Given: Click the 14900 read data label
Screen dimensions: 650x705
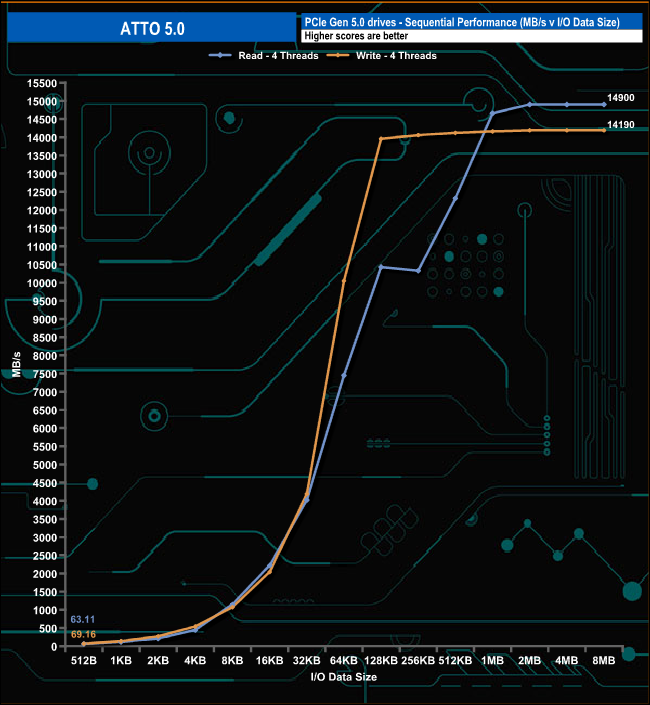Looking at the screenshot, I should coord(622,97).
